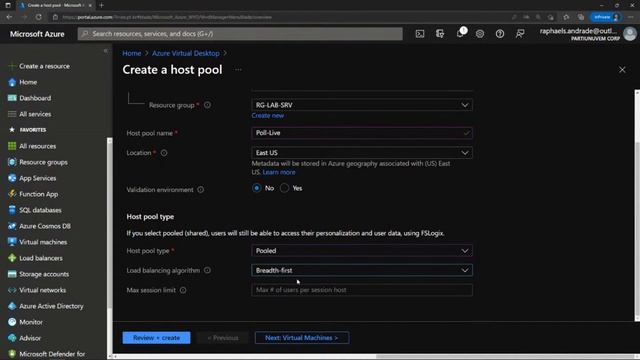Open Cloud Shell from the top bar
The height and width of the screenshot is (360, 640).
(420, 34)
